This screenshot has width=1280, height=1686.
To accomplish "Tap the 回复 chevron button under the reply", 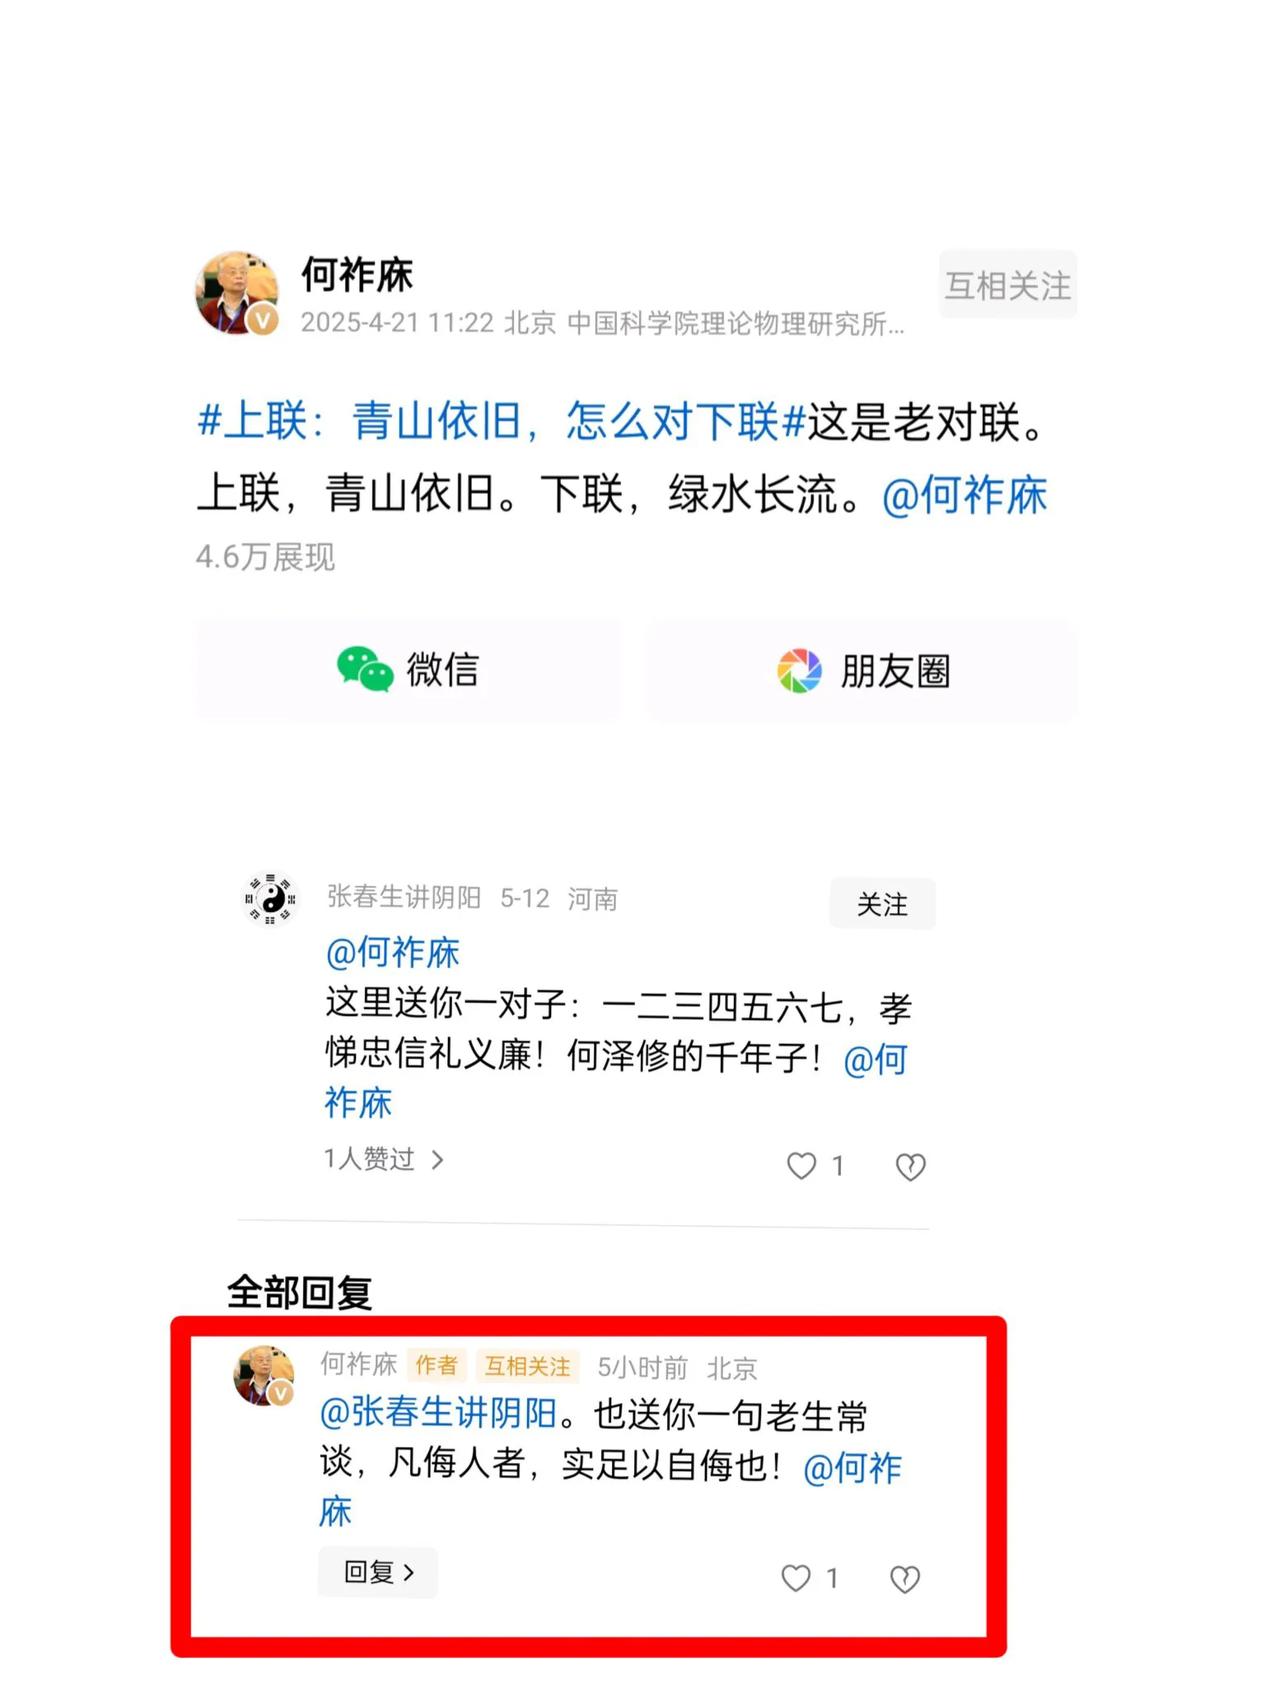I will 378,1572.
